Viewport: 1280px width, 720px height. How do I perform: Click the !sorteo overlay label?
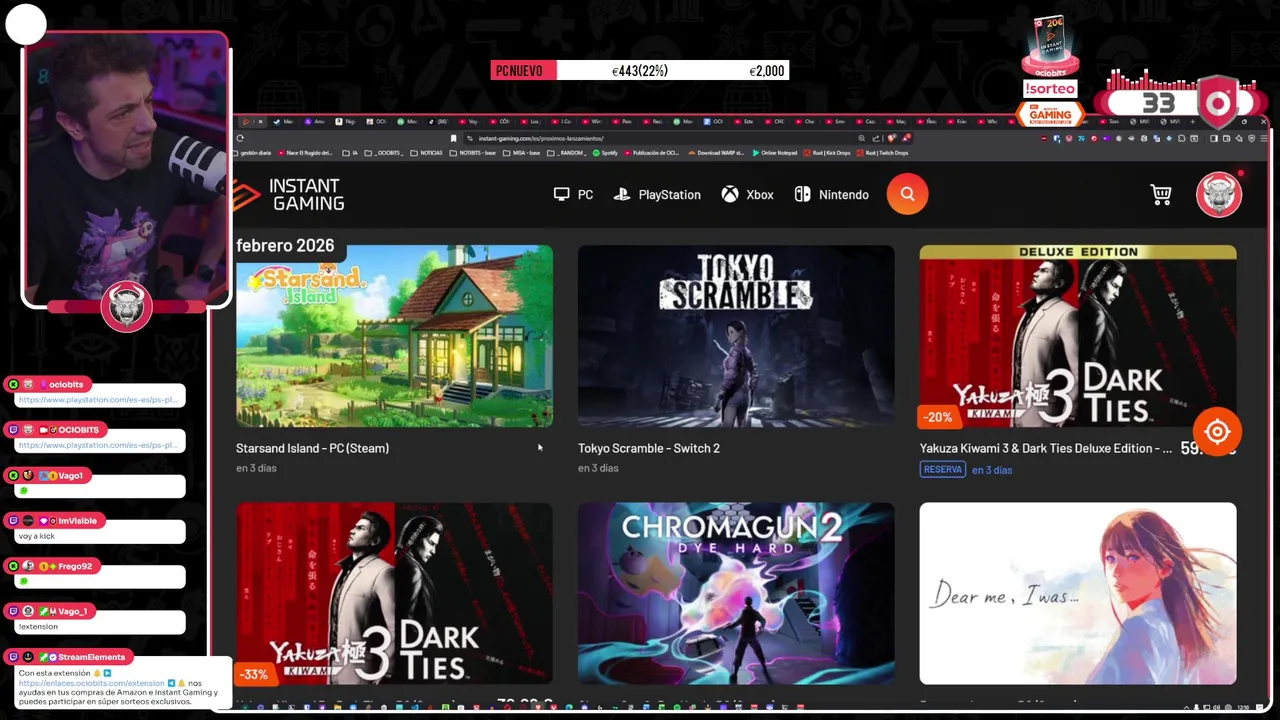(1050, 89)
